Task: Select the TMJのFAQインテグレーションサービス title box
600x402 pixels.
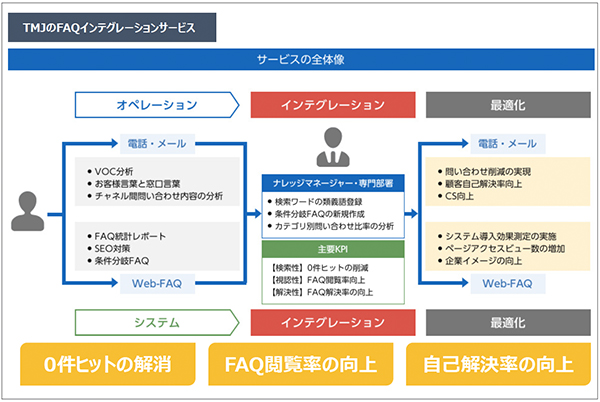Action: (x=112, y=28)
